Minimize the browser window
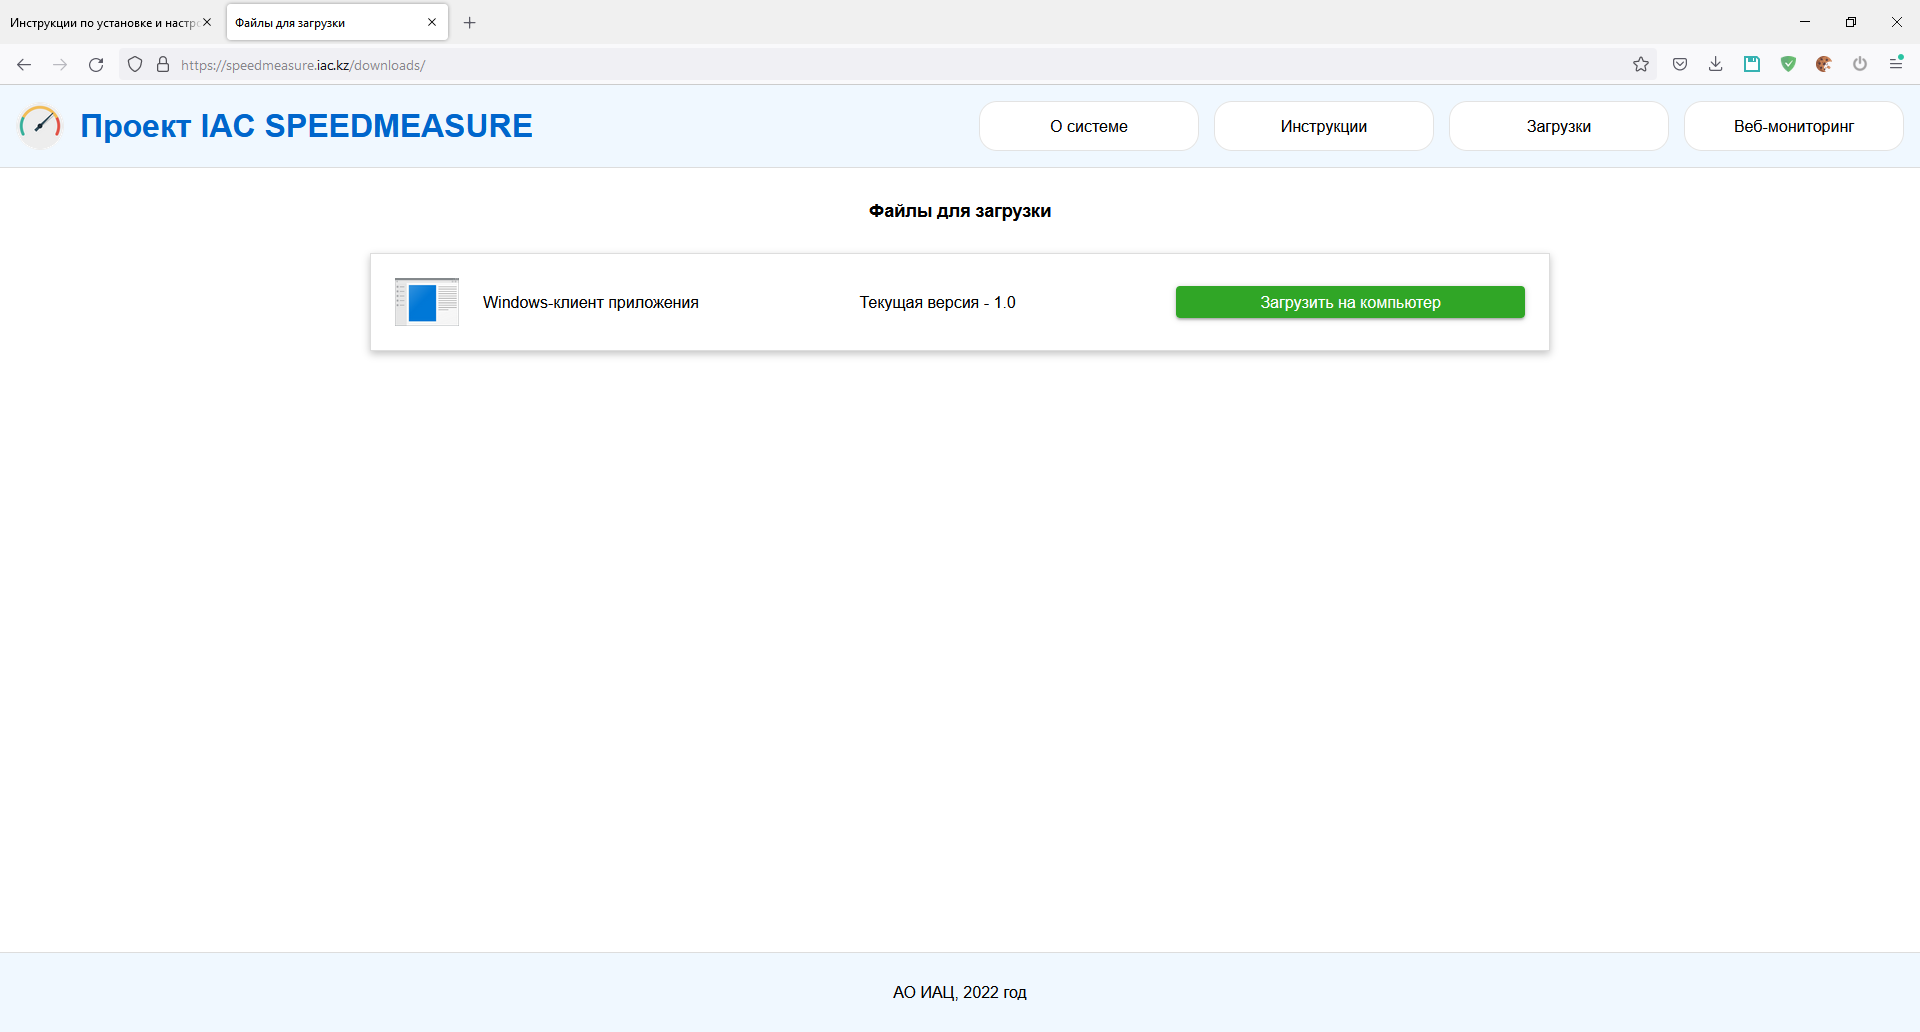Image resolution: width=1920 pixels, height=1032 pixels. [x=1805, y=22]
